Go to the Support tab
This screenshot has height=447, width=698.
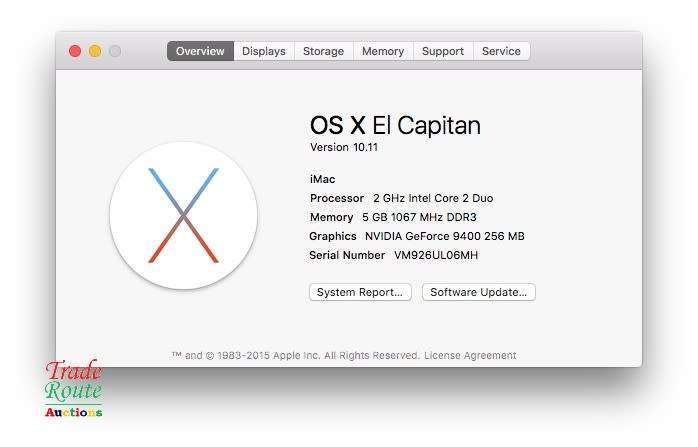443,51
